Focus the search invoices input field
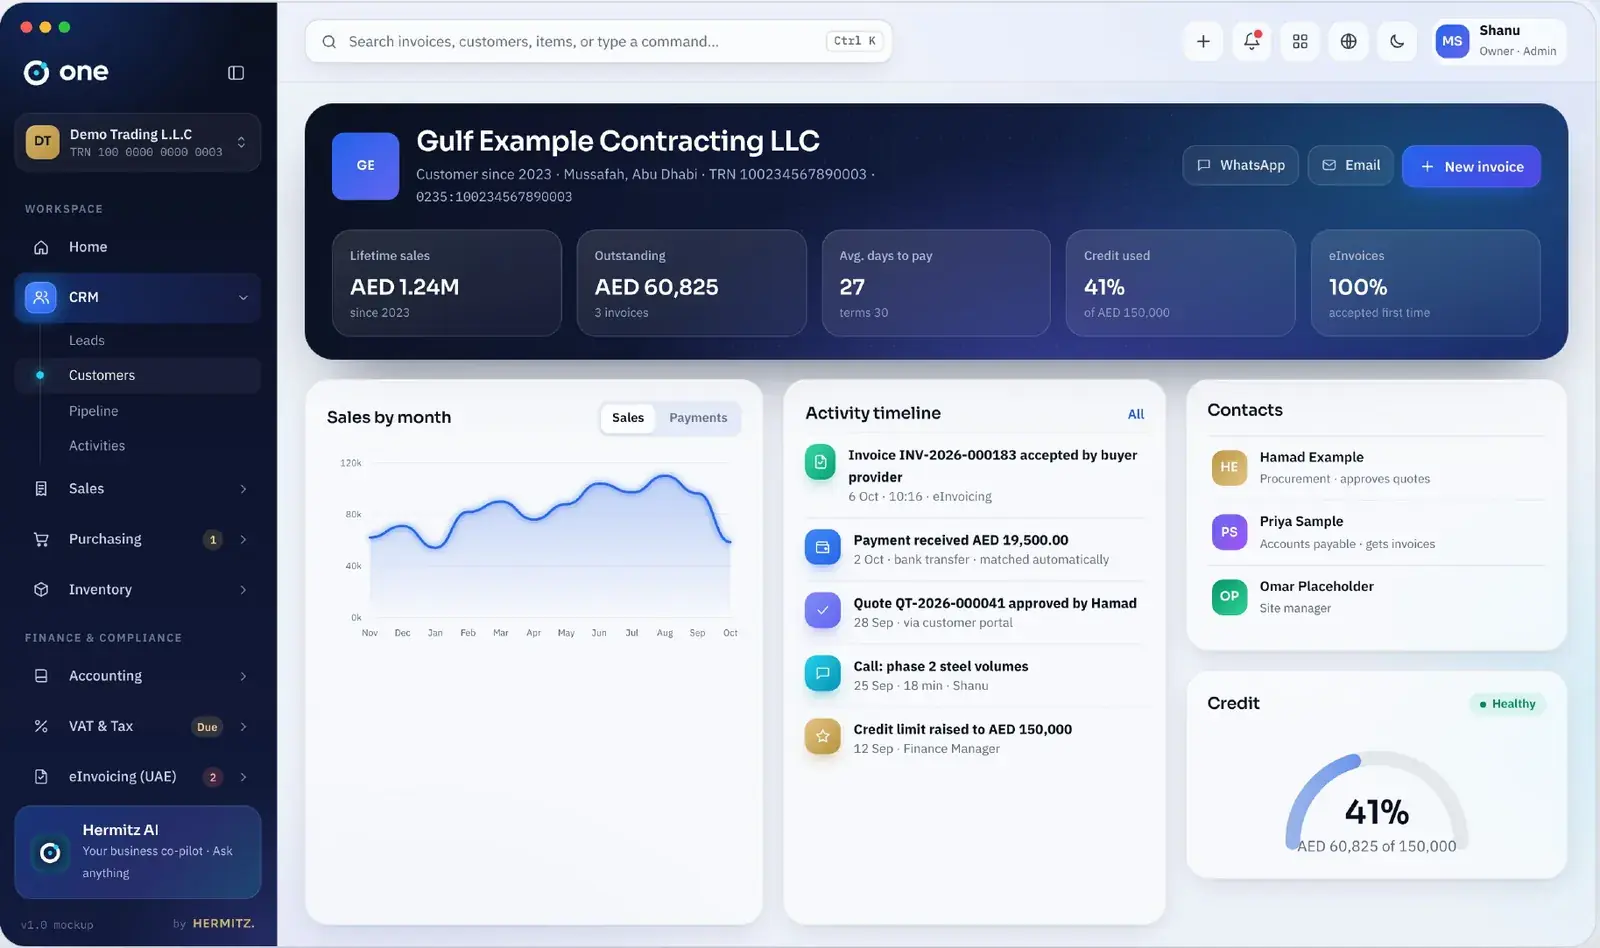This screenshot has height=948, width=1600. 598,41
